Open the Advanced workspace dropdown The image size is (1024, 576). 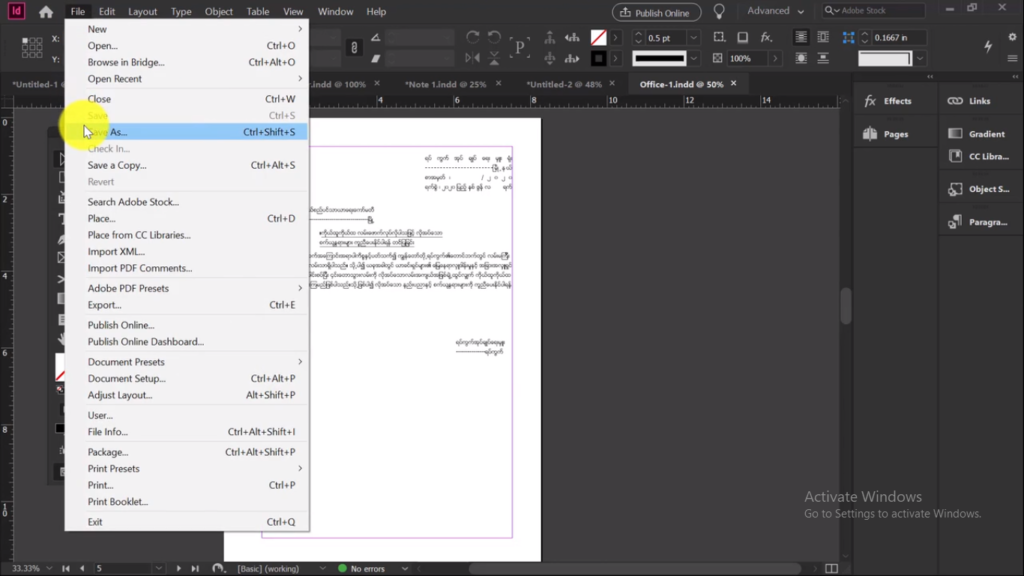coord(775,11)
